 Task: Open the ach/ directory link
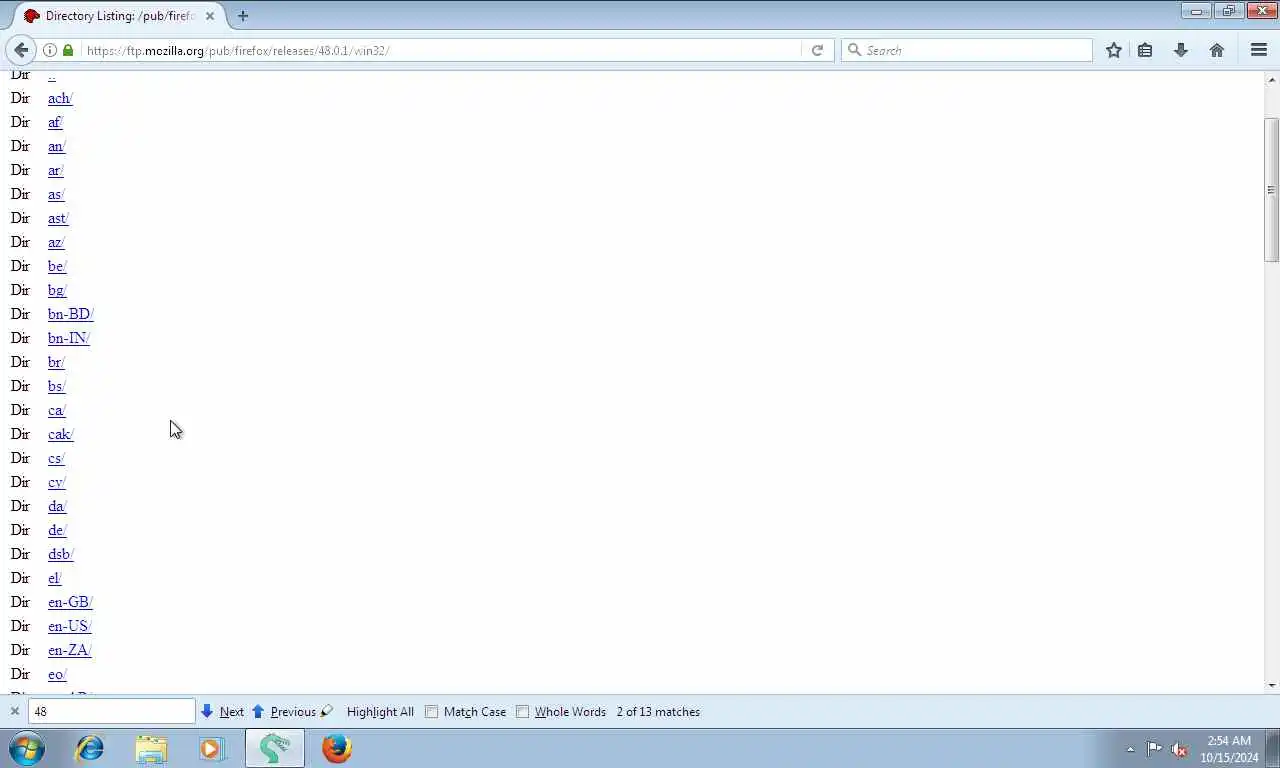click(60, 98)
